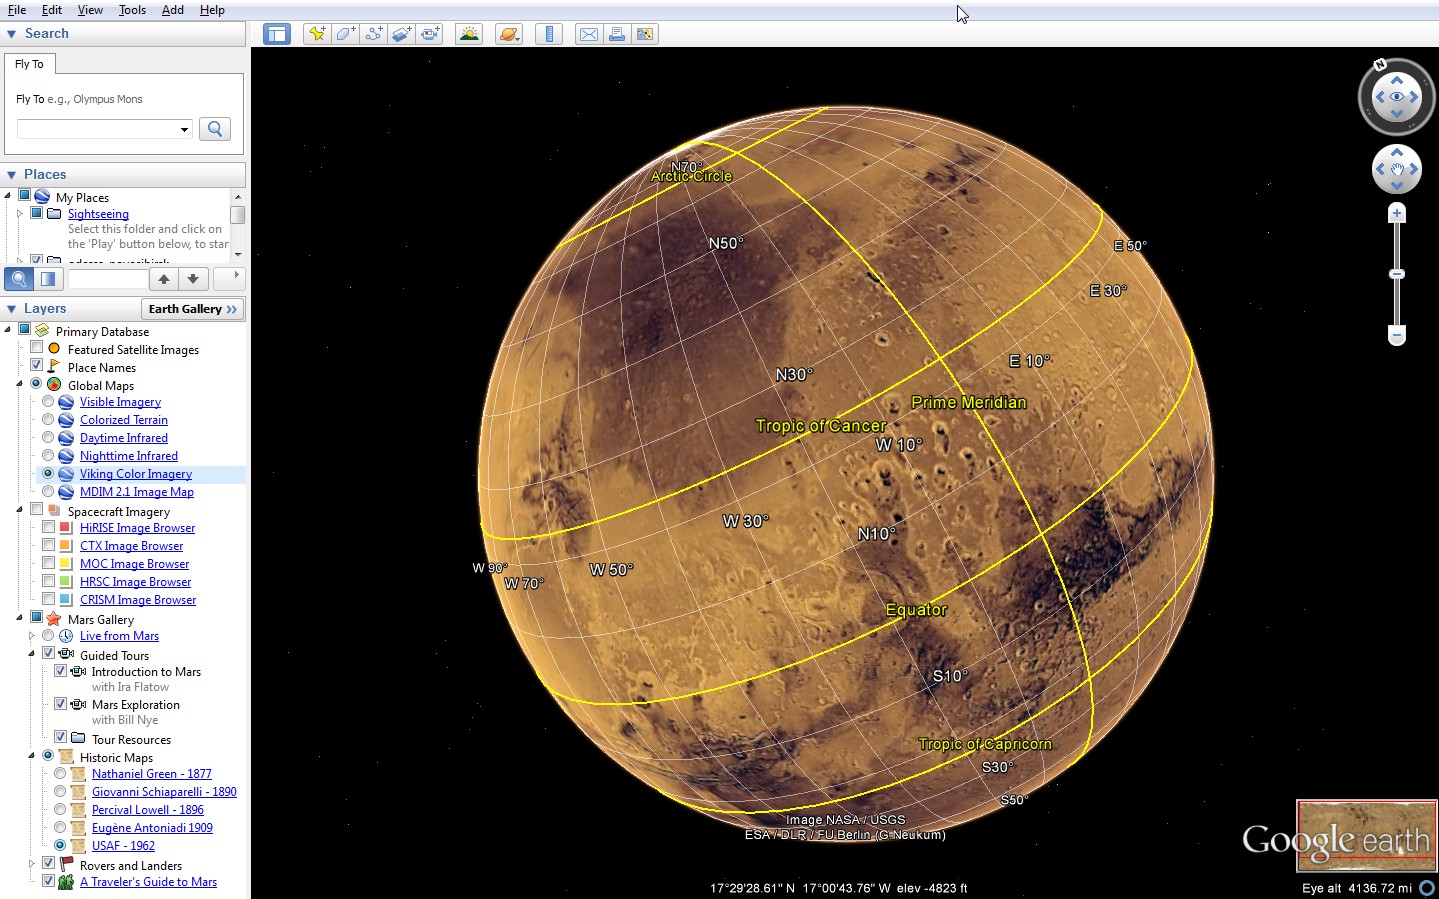Select the MDIM 2.1 Image Map radio button

[x=48, y=491]
